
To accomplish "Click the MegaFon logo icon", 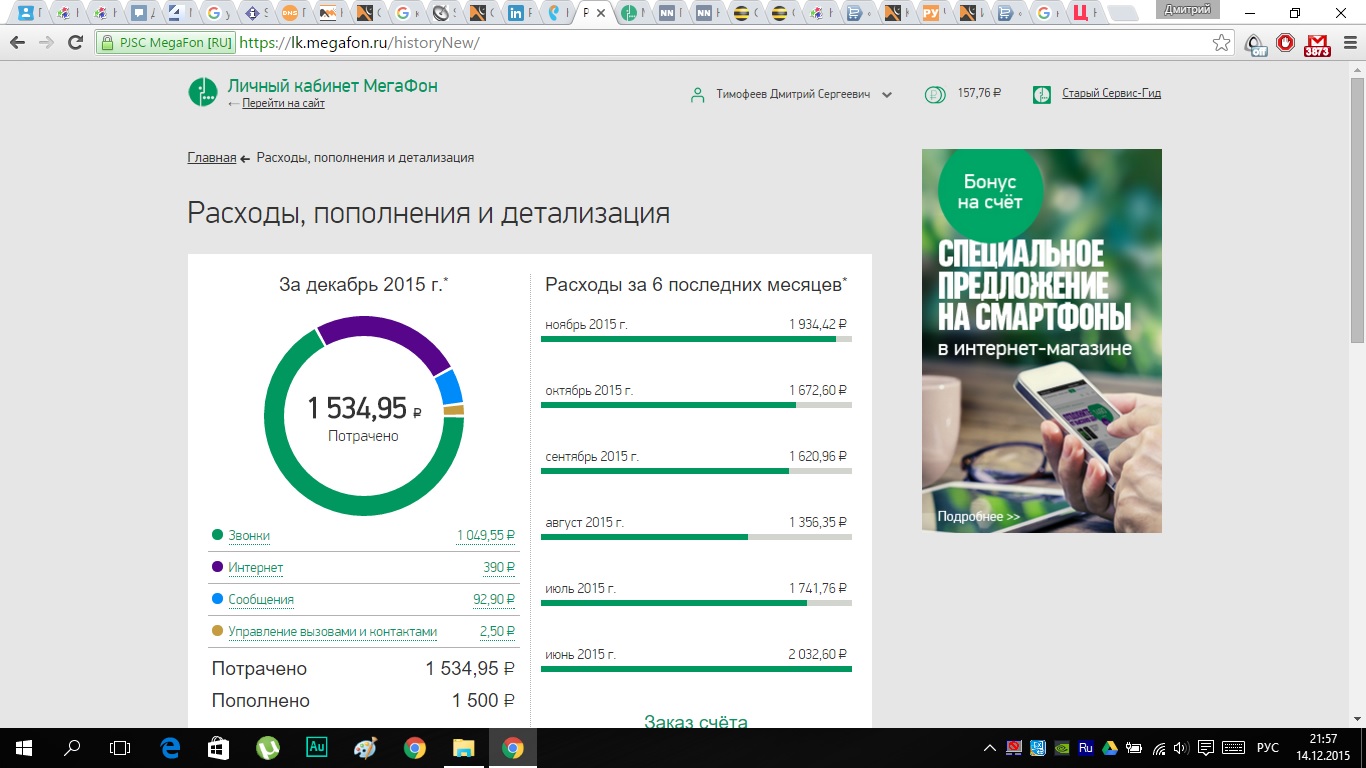I will (x=203, y=92).
